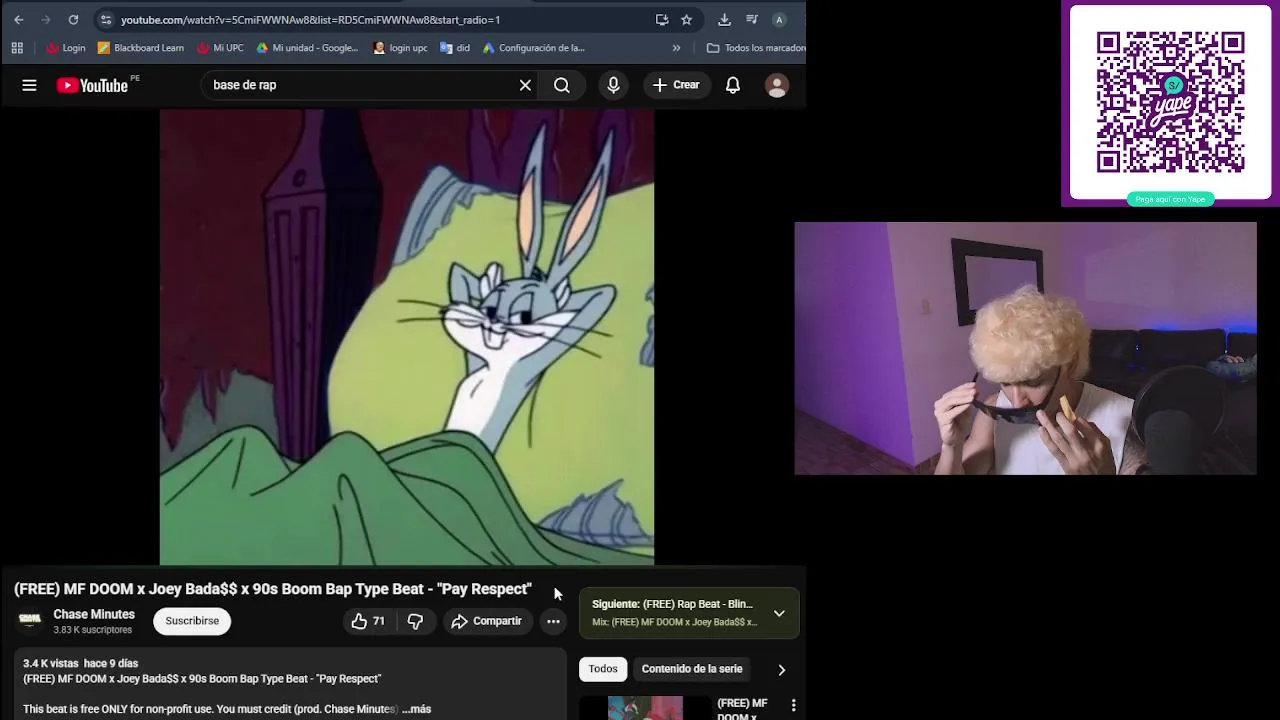
Task: Select the Todos filter chip
Action: point(603,669)
